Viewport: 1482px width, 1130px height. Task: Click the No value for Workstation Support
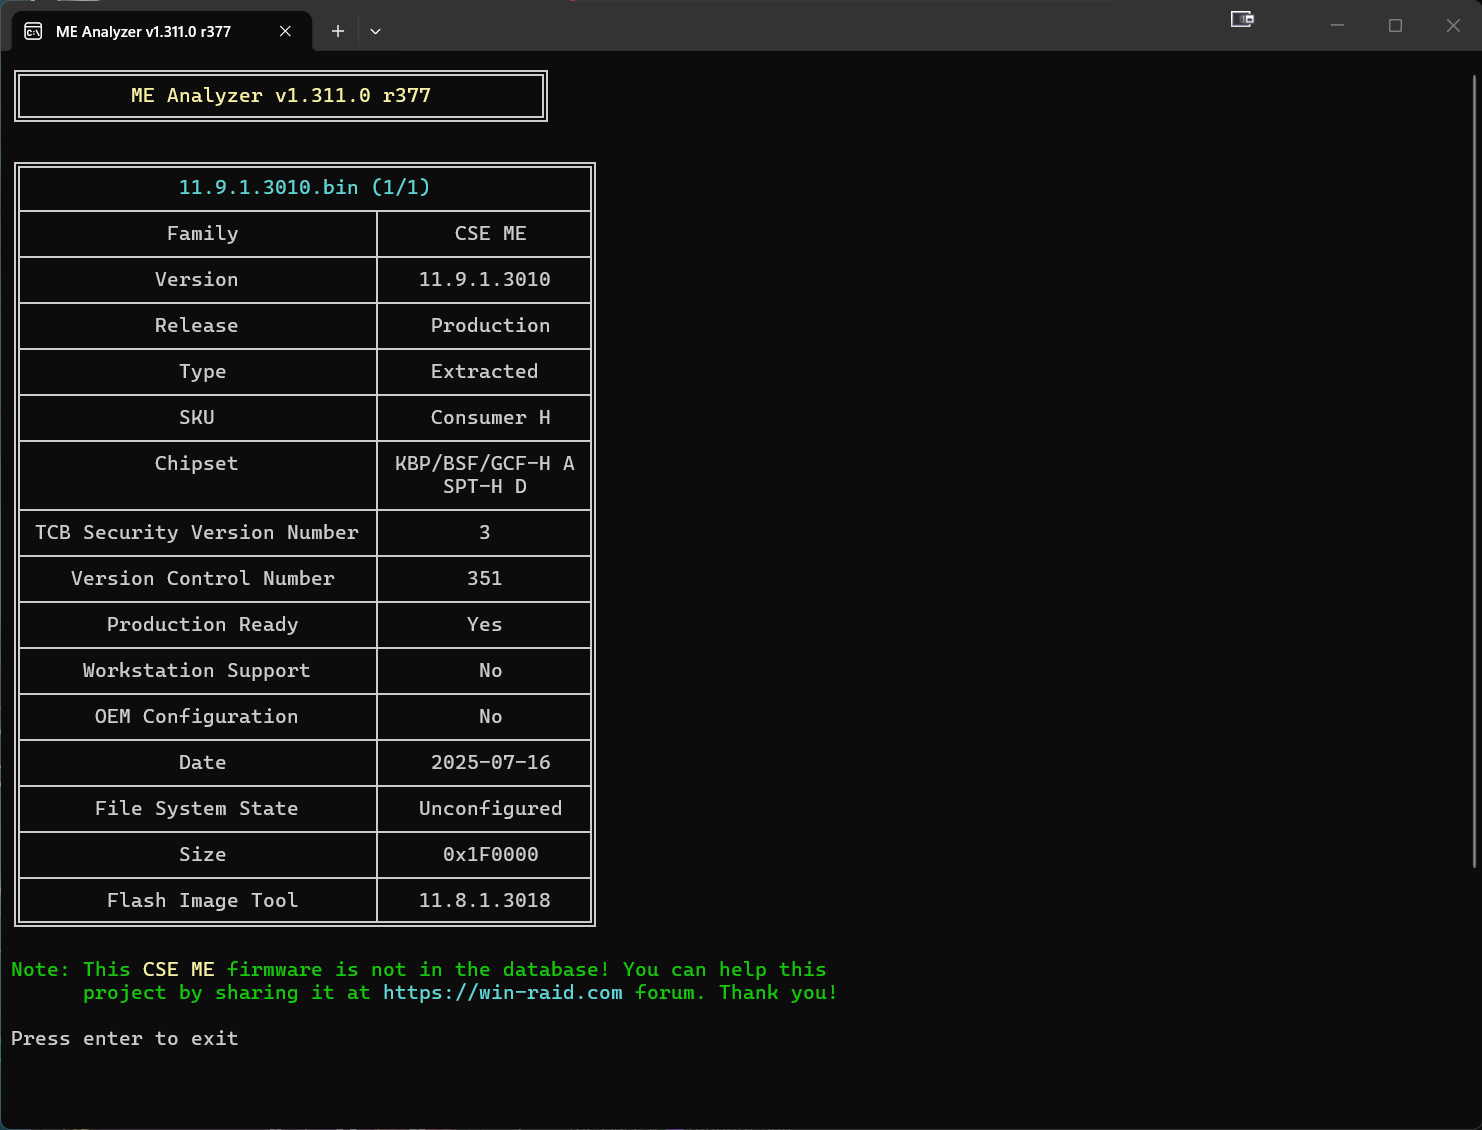click(x=490, y=671)
